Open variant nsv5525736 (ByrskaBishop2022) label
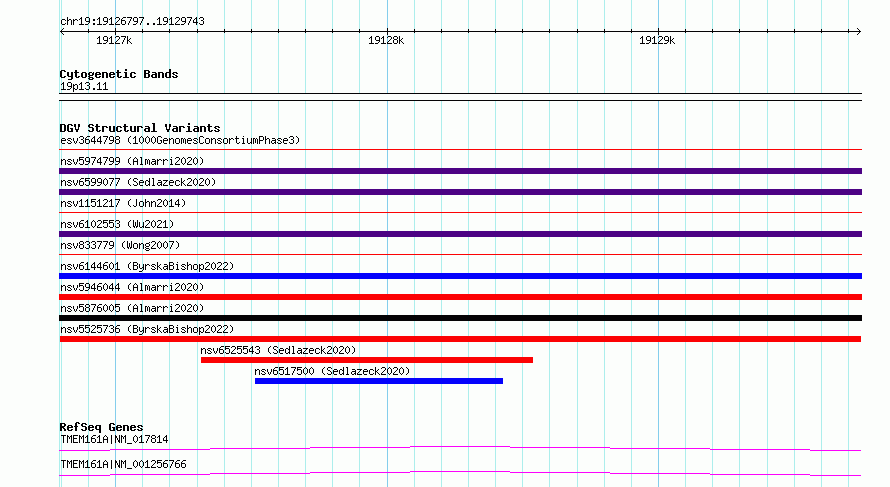890x487 pixels. coord(147,329)
